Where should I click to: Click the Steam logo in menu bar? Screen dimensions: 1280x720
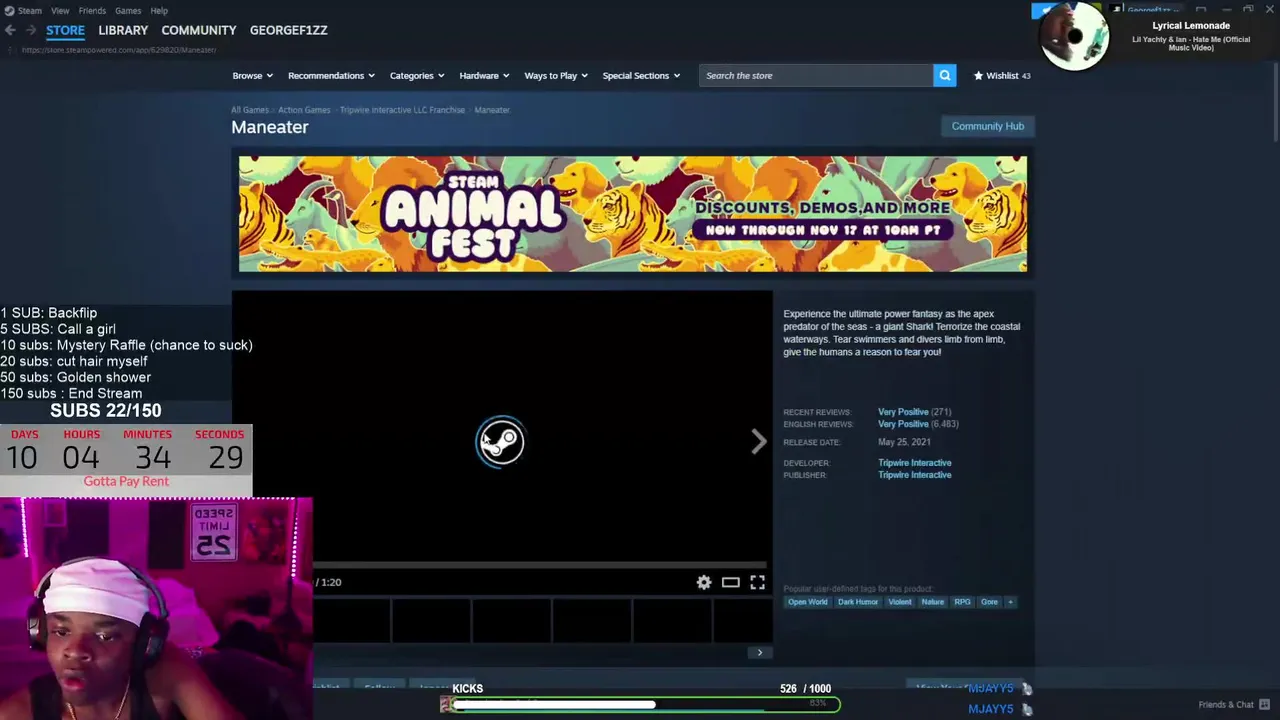tap(9, 10)
